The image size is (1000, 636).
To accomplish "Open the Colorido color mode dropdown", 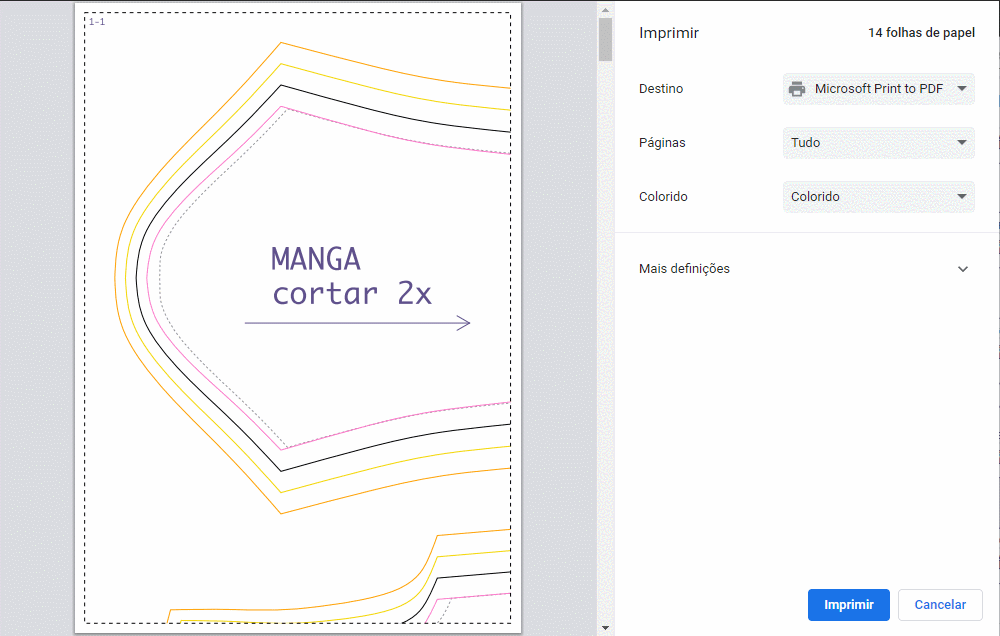I will coord(878,197).
